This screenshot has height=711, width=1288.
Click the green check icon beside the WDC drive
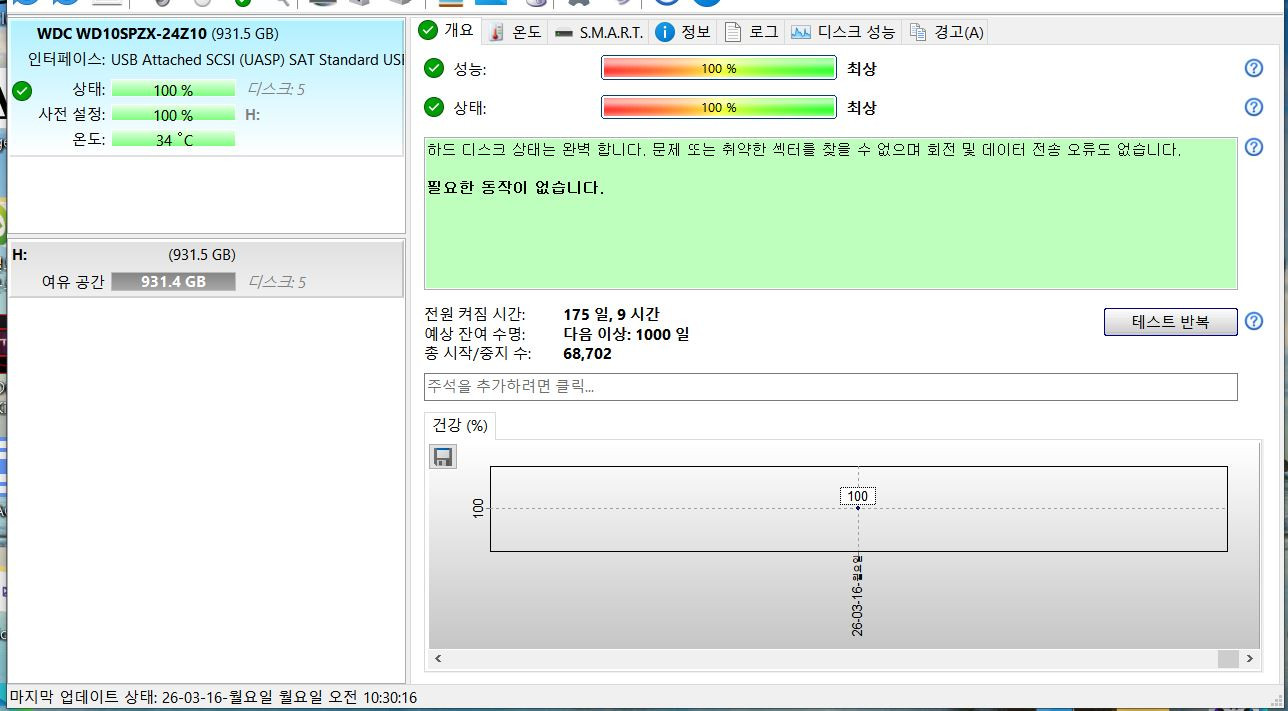22,91
